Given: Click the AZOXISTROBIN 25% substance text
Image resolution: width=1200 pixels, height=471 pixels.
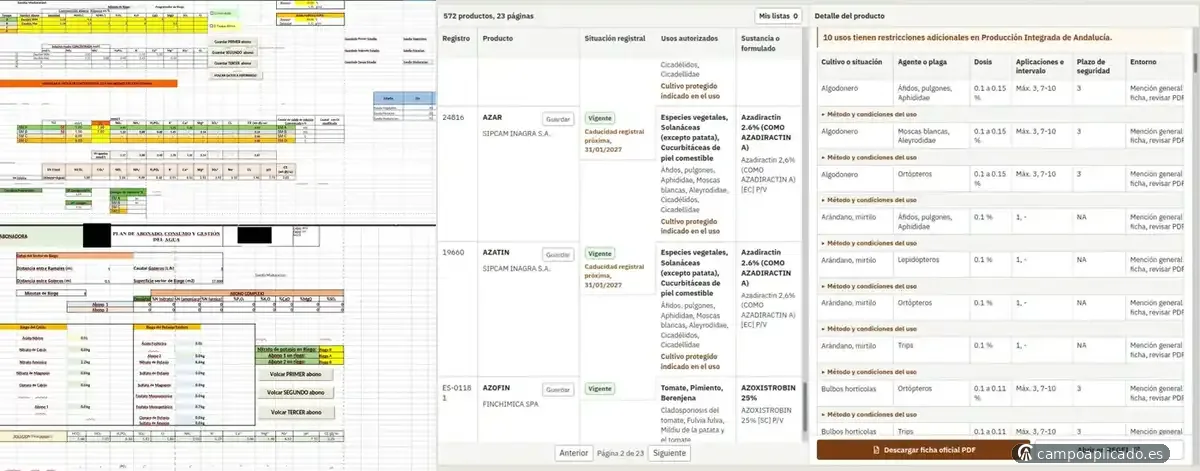Looking at the screenshot, I should coord(770,392).
